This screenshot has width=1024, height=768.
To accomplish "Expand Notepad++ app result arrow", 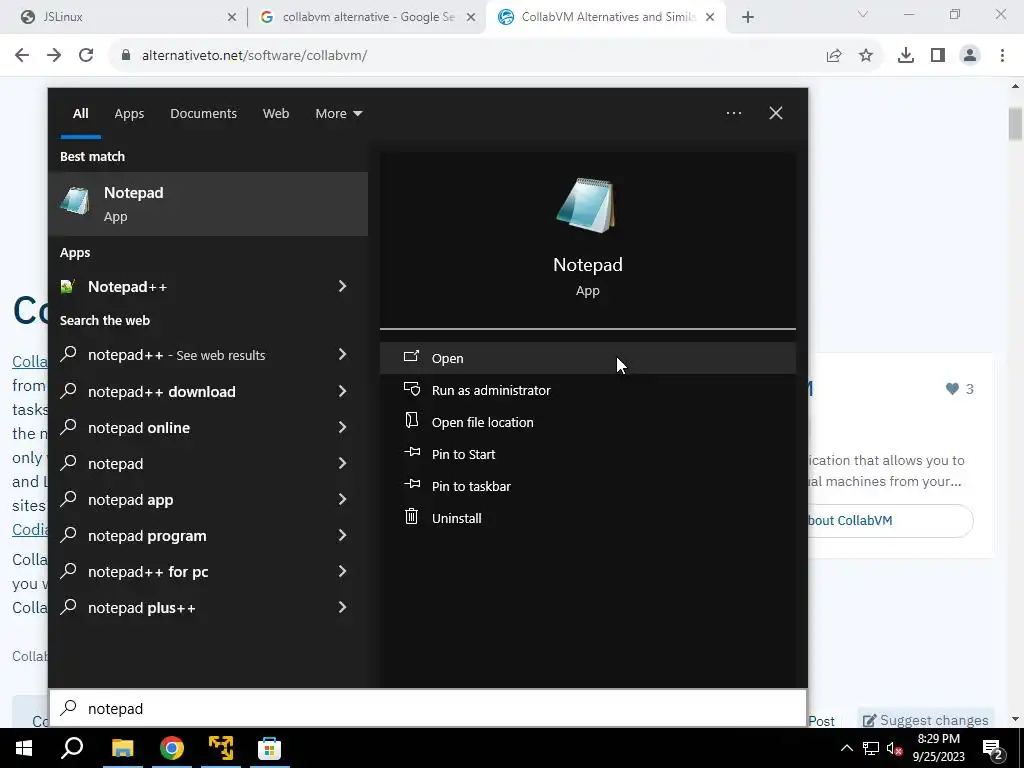I will point(342,286).
